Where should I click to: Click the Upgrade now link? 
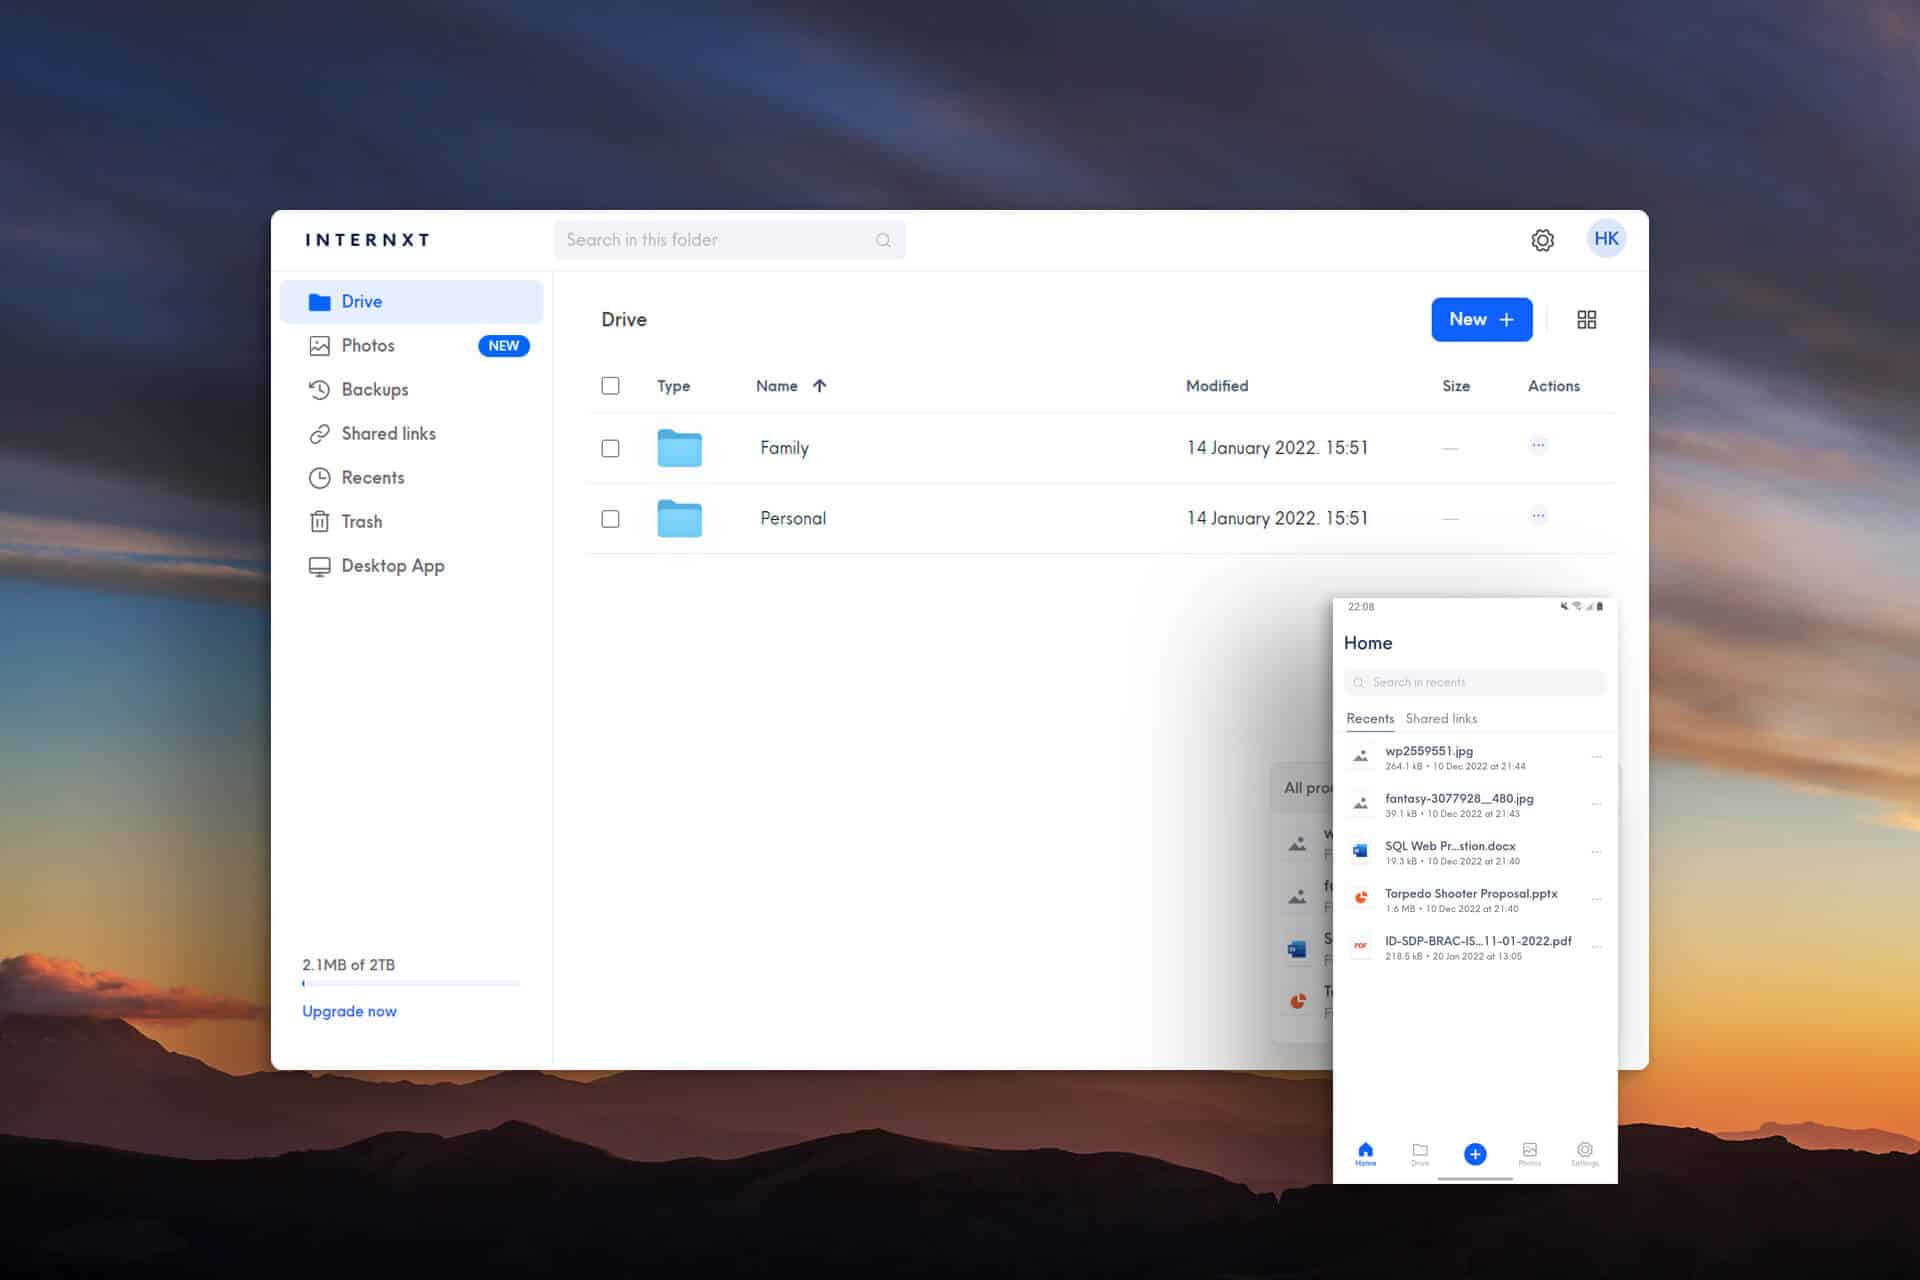click(x=349, y=1012)
